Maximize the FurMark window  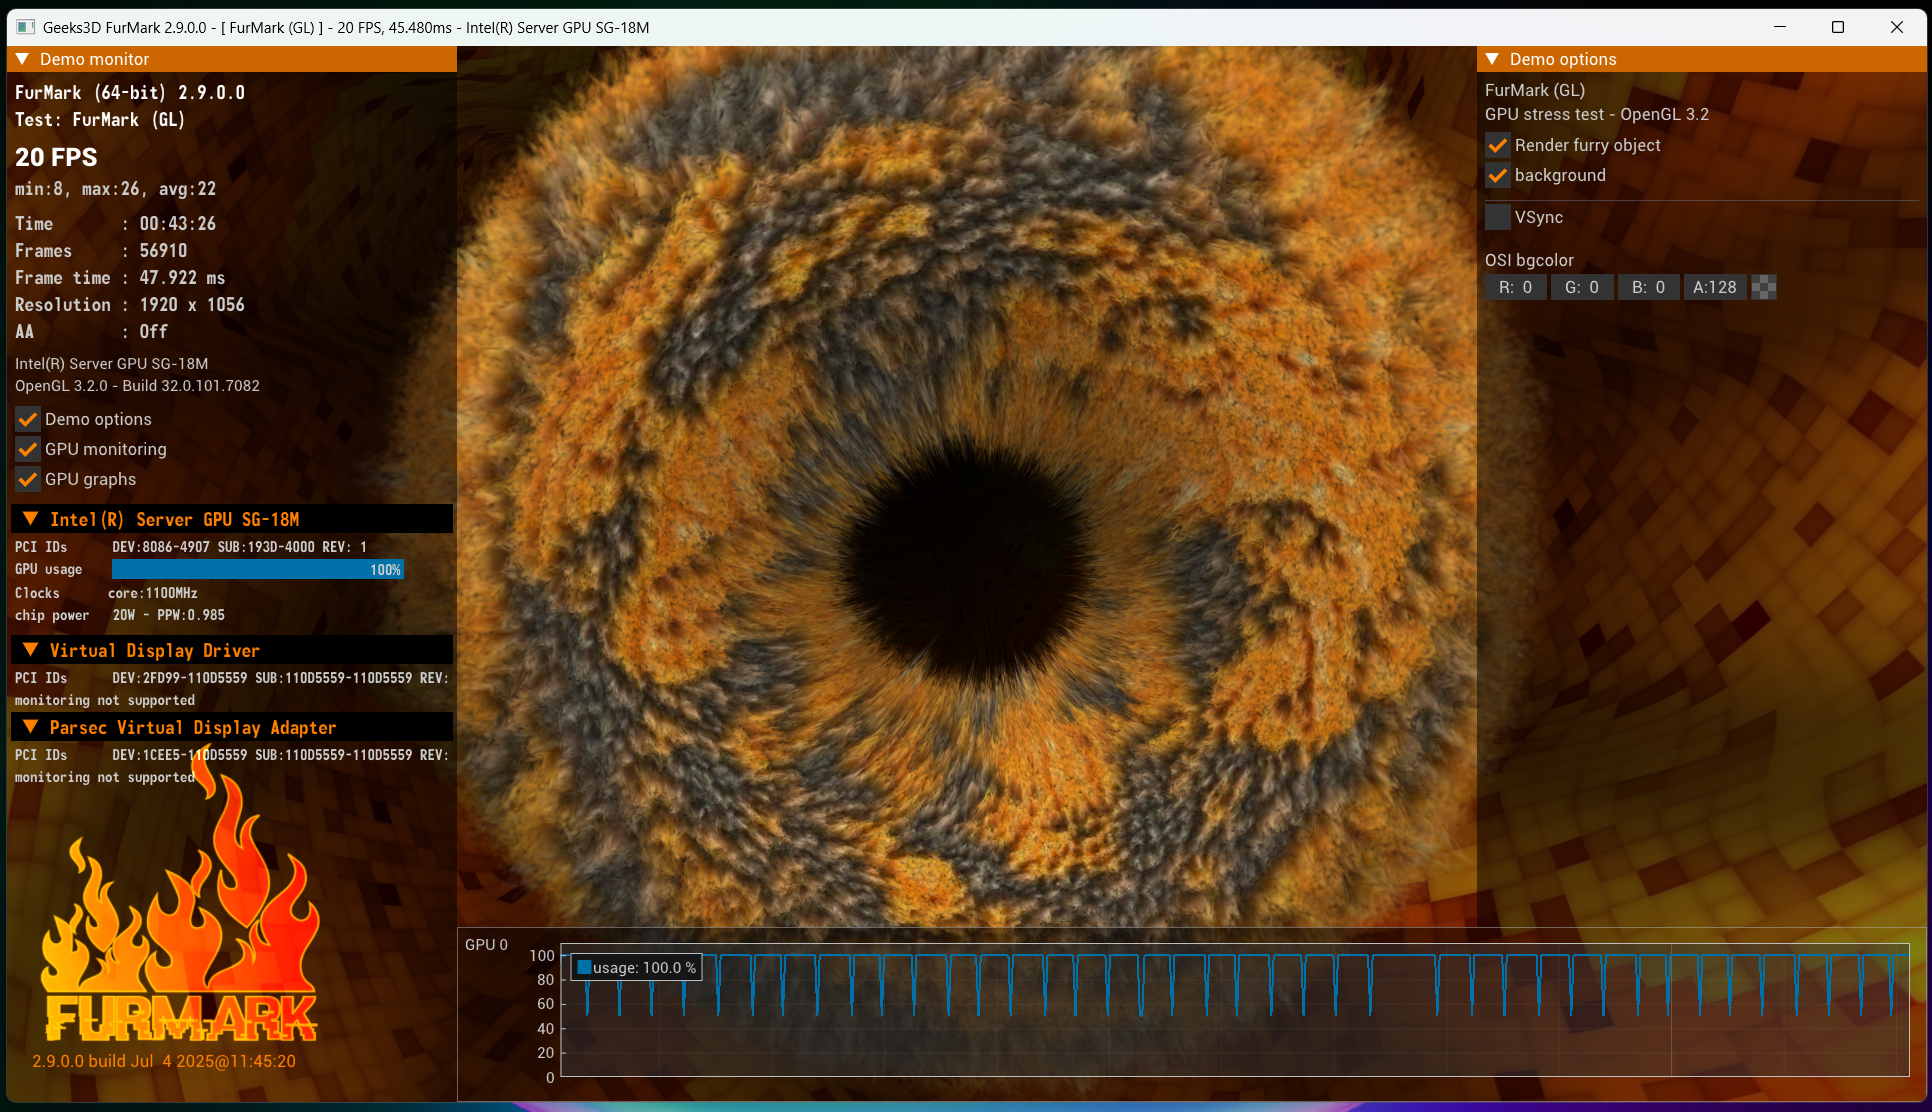click(x=1837, y=27)
